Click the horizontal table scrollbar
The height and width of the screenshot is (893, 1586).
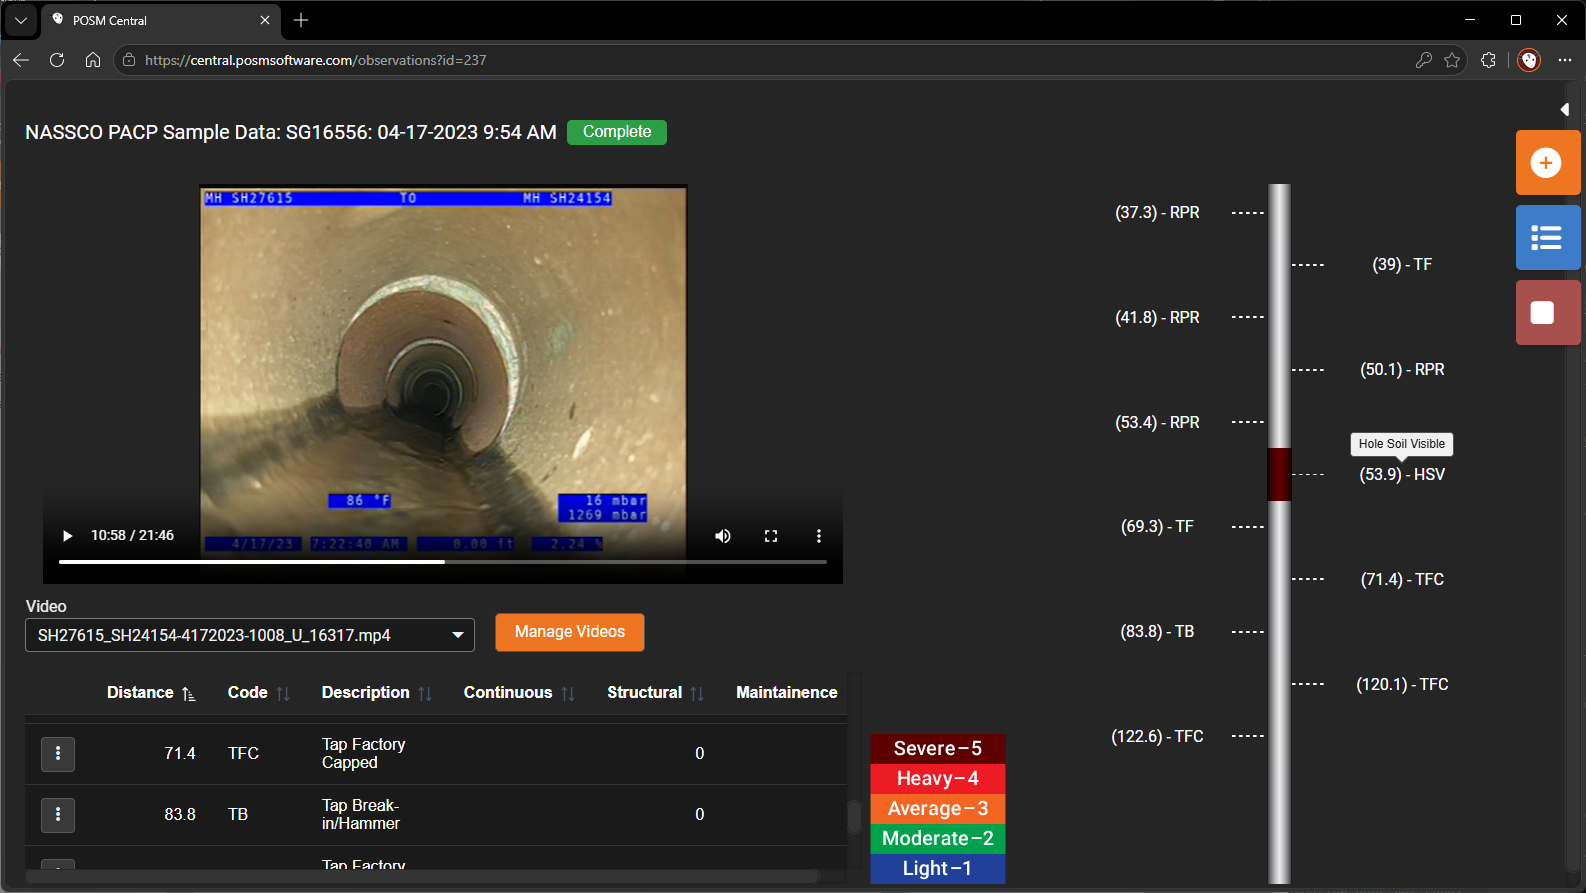pos(422,876)
